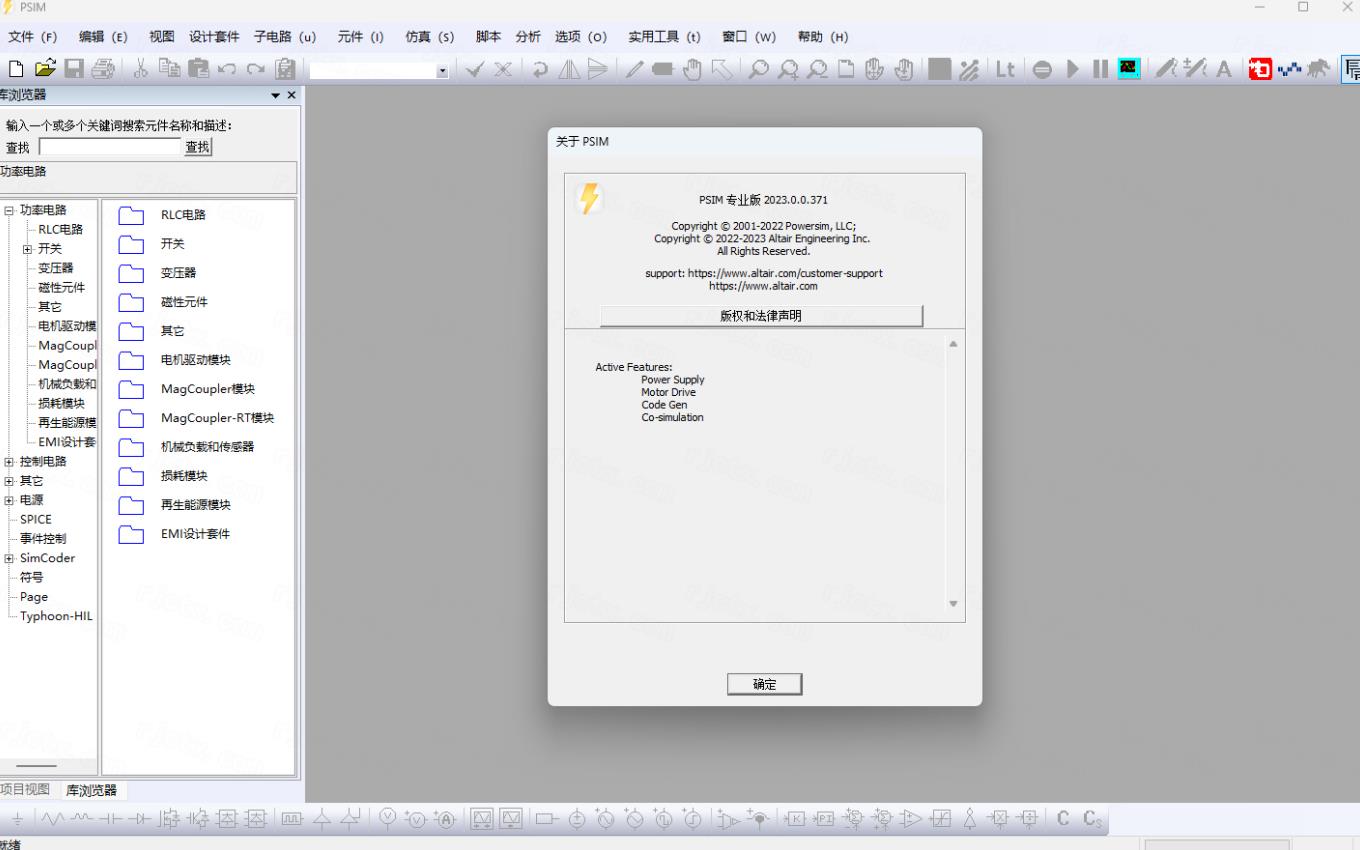The height and width of the screenshot is (850, 1360).
Task: Switch to the 库浏览器 tab
Action: [91, 790]
